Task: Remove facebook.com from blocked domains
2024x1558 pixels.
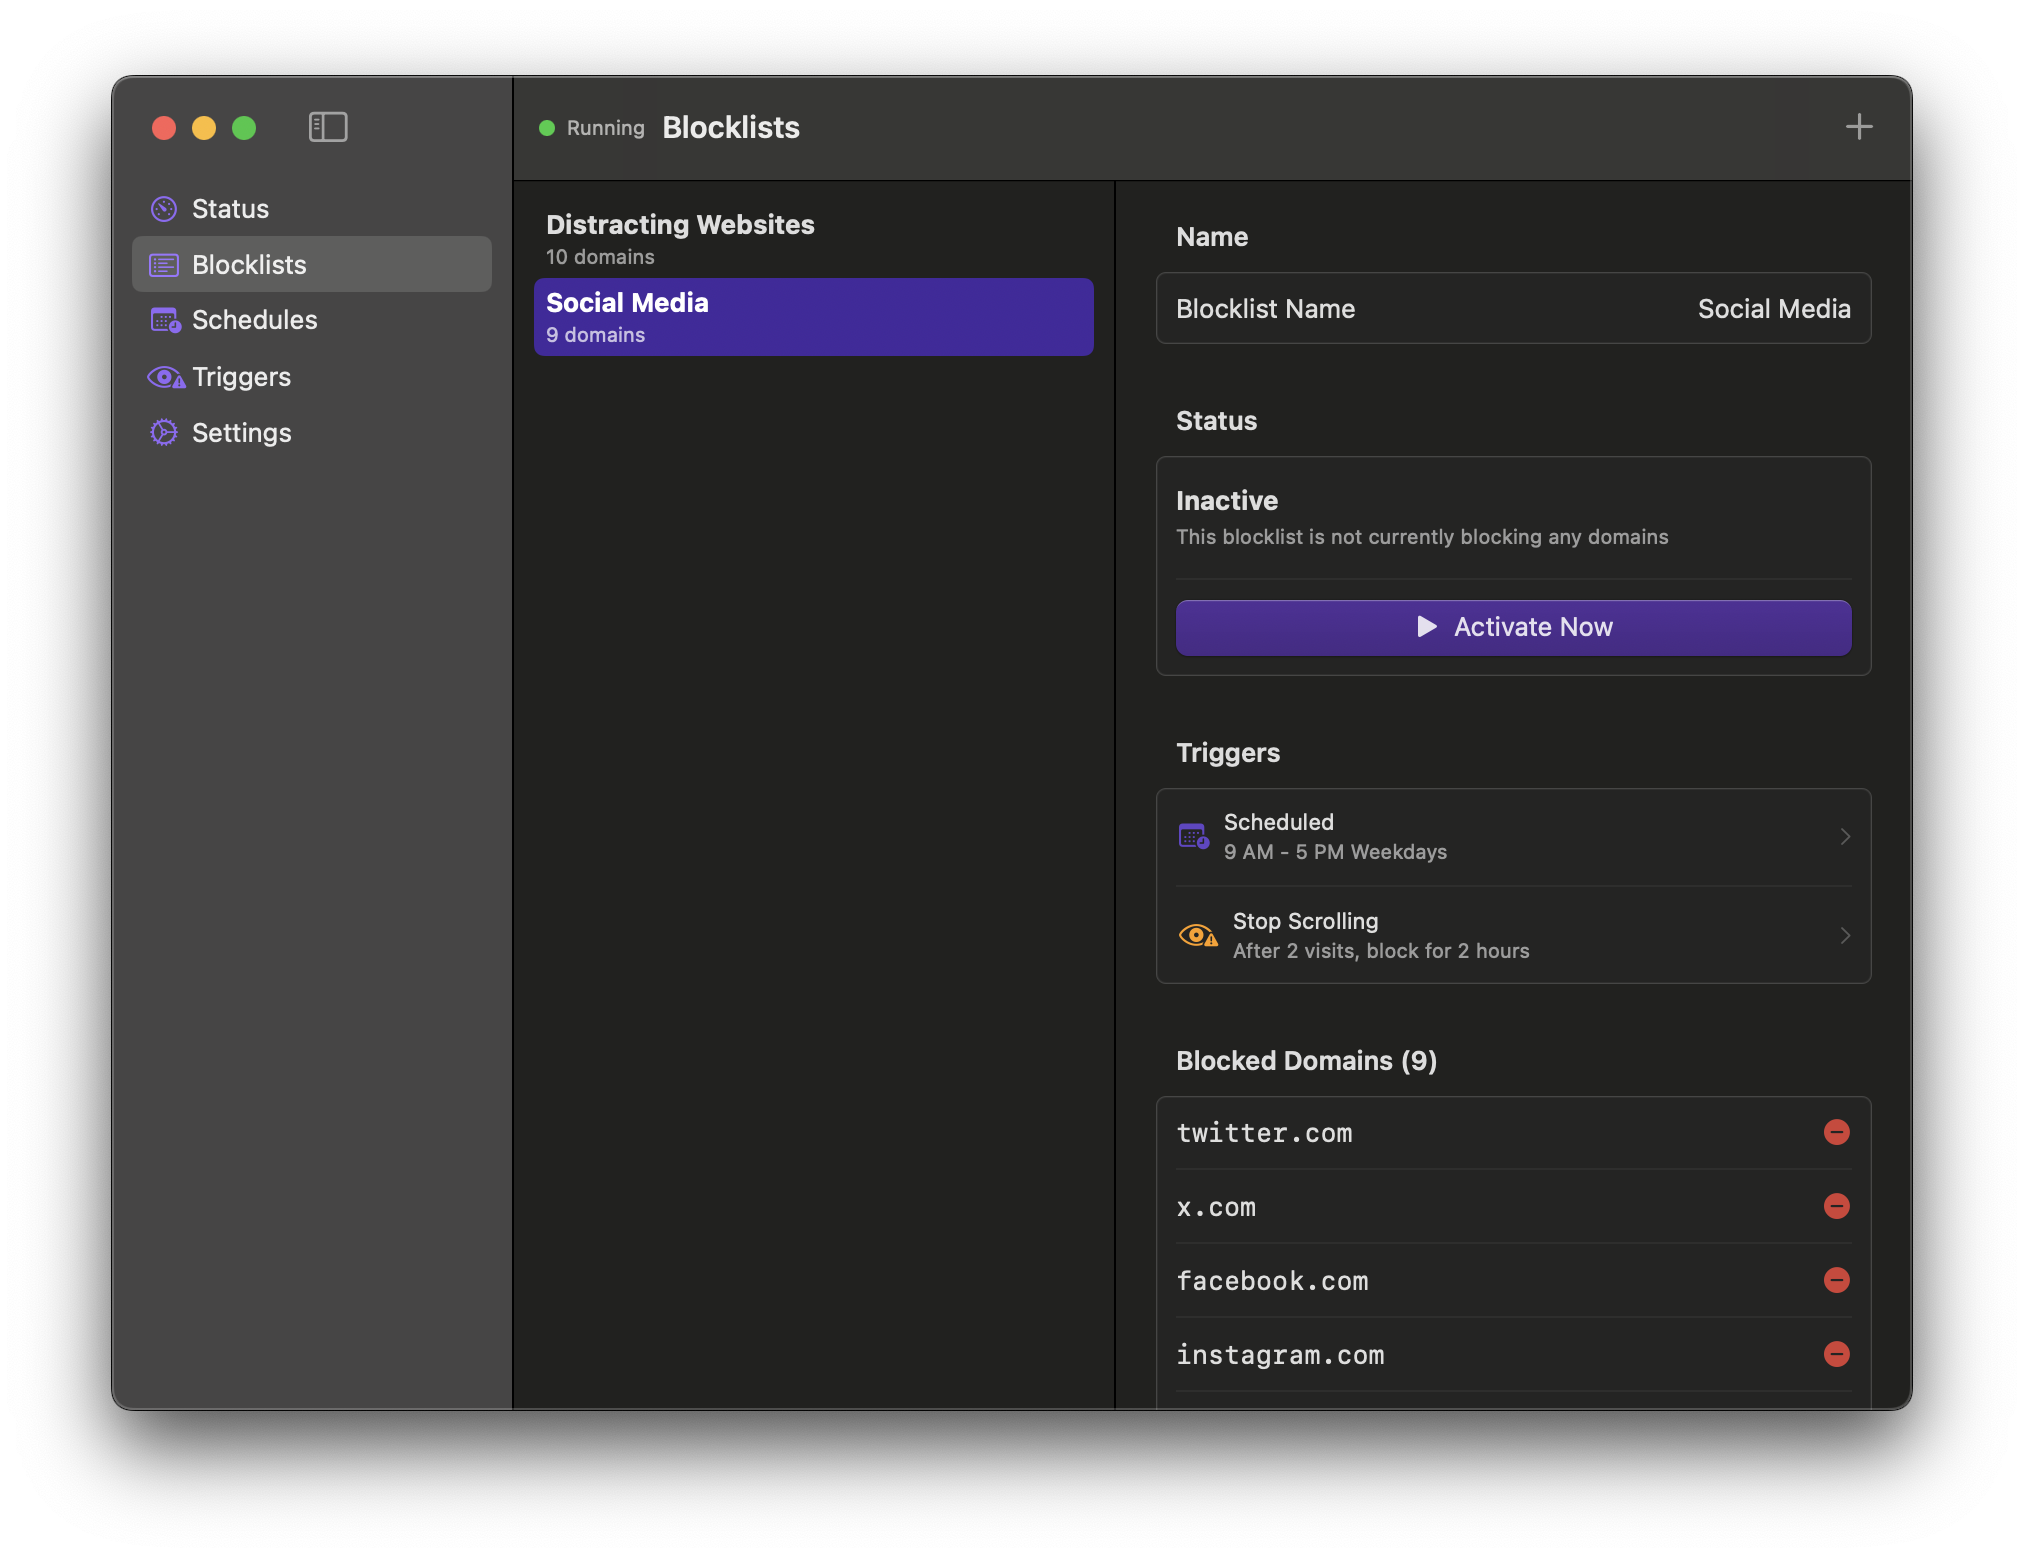Action: pyautogui.click(x=1838, y=1280)
